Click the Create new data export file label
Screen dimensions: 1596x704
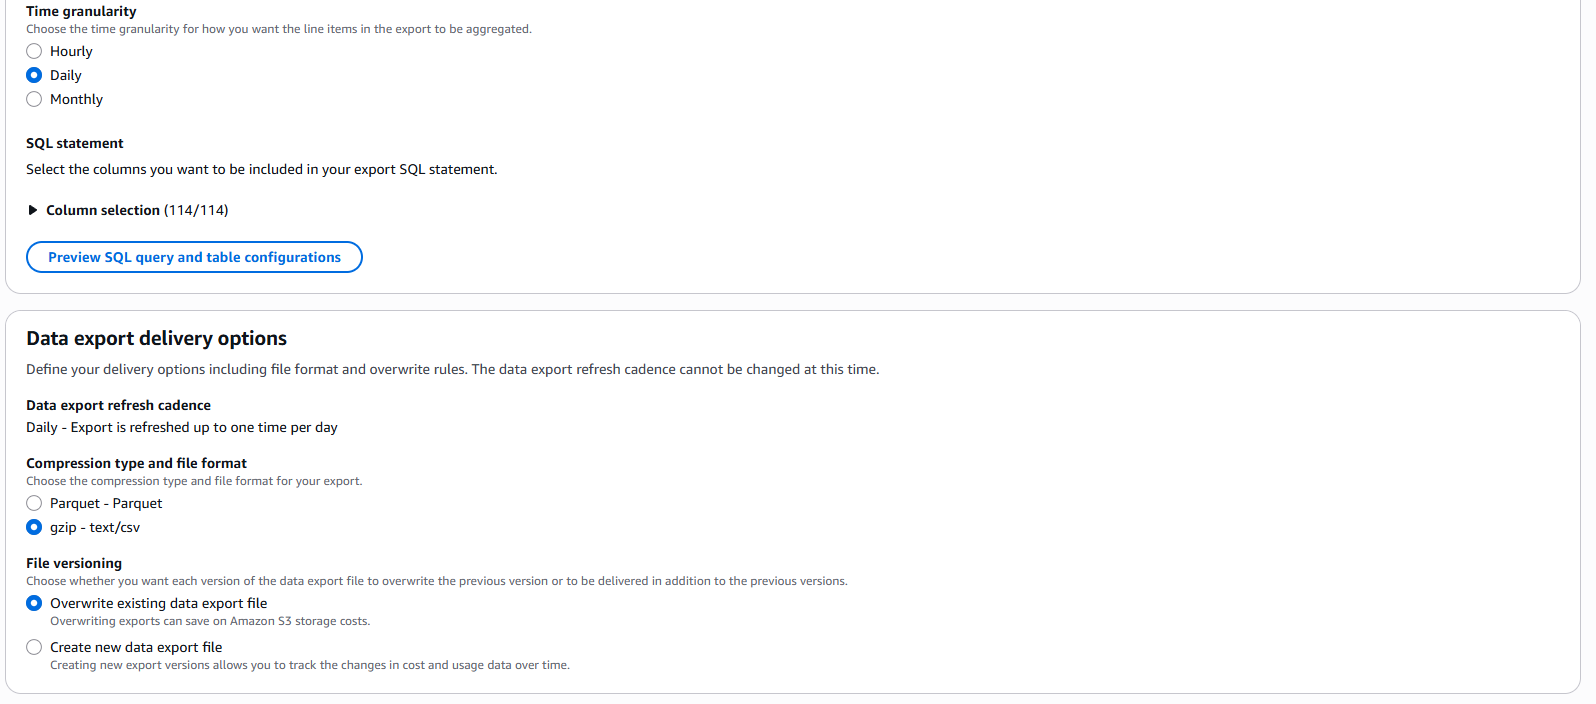click(136, 647)
